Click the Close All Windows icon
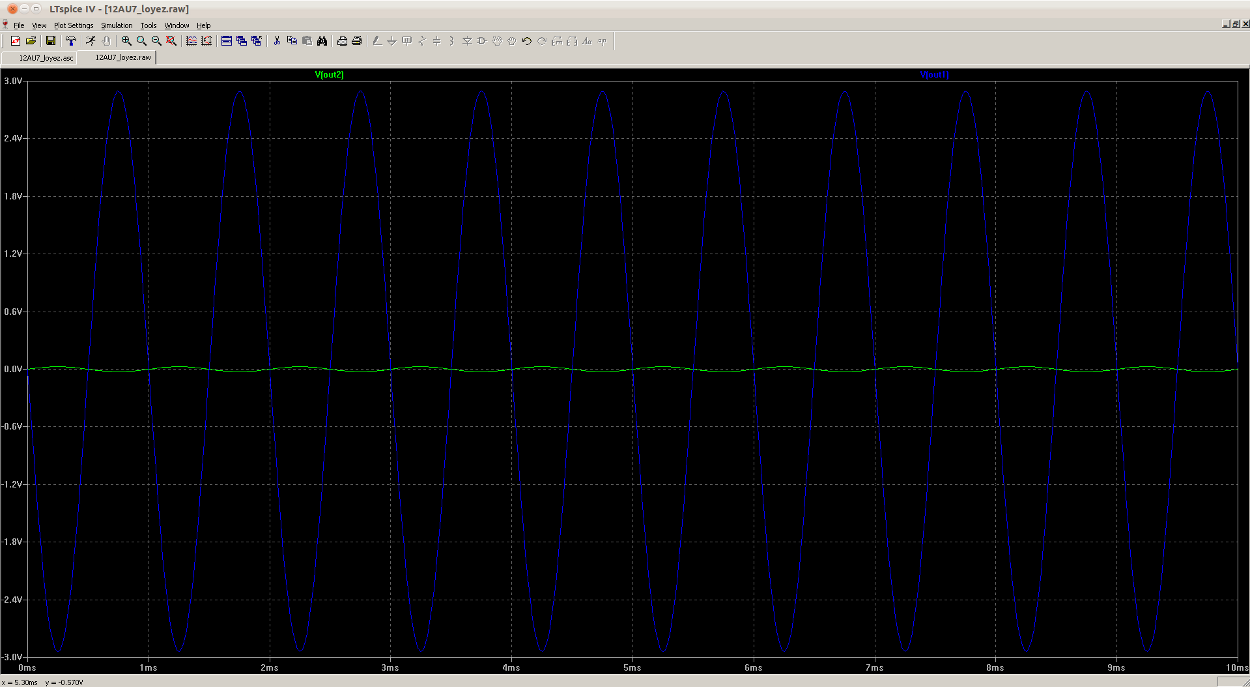This screenshot has width=1250, height=687. tap(257, 41)
